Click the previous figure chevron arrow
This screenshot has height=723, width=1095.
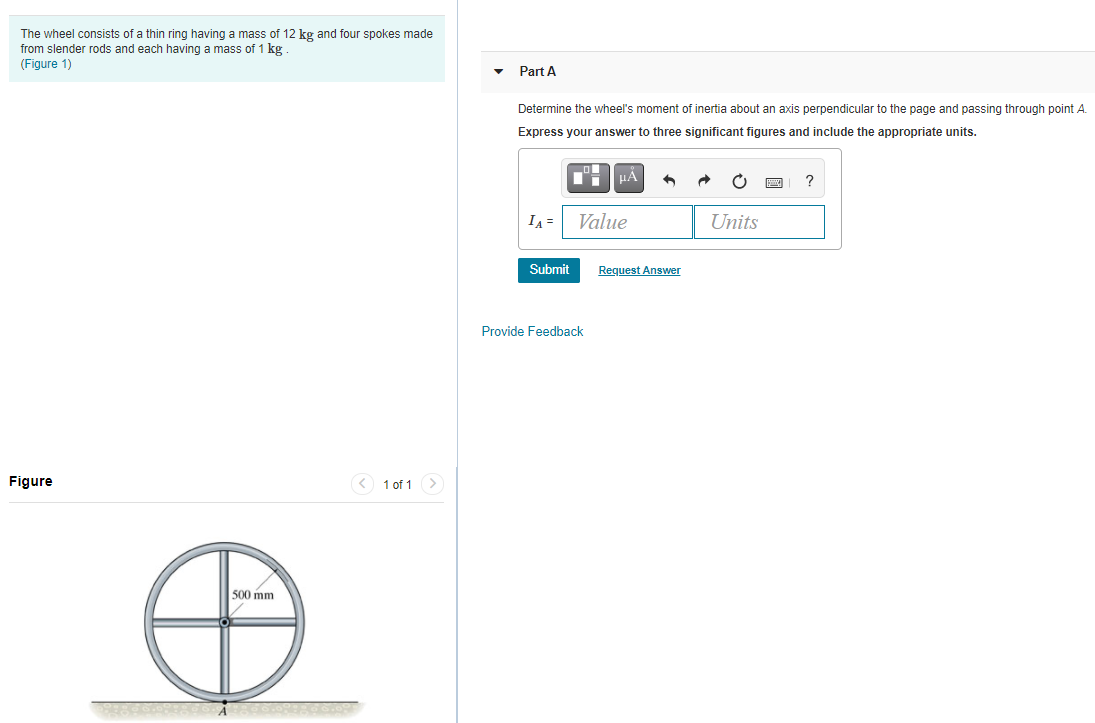[x=362, y=483]
